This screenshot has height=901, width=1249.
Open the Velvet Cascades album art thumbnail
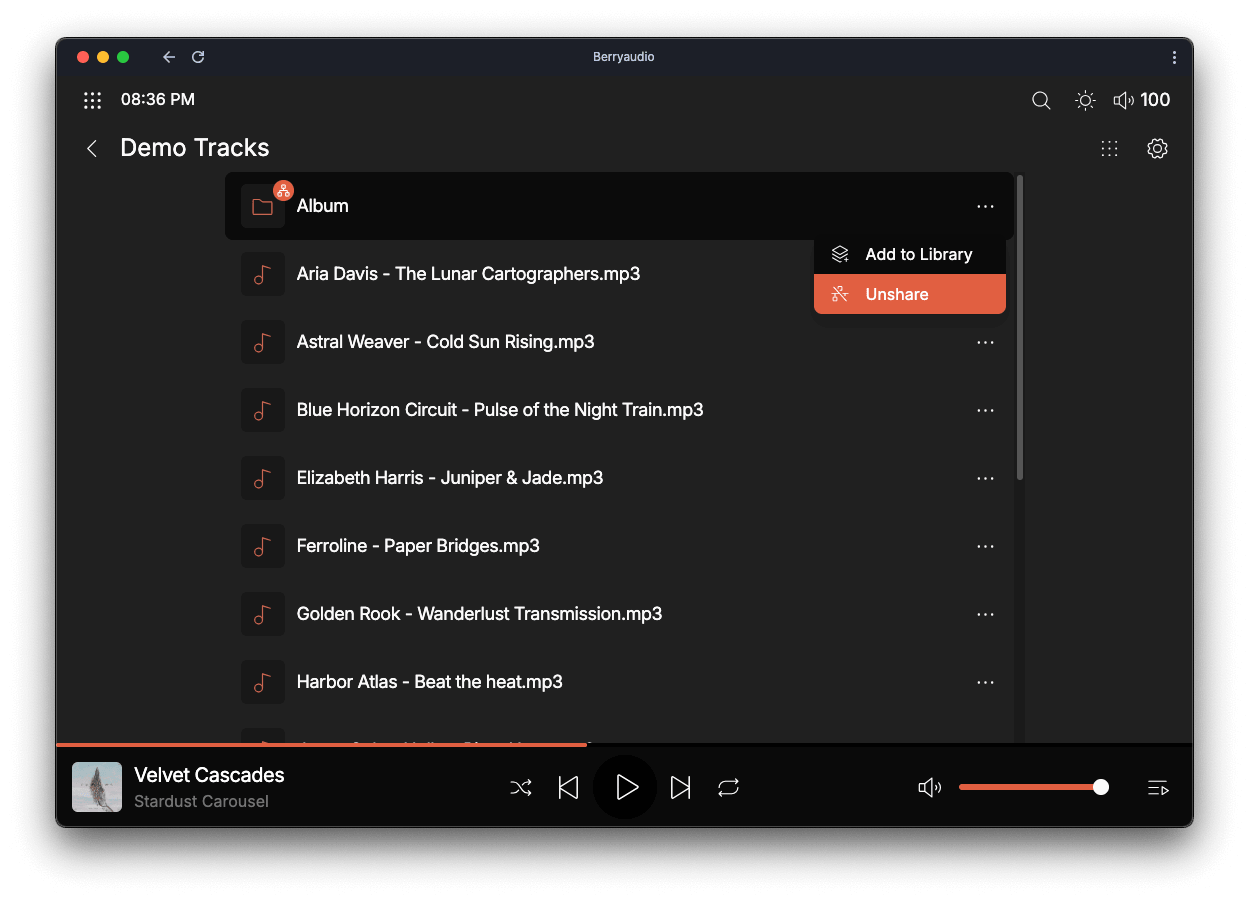97,787
